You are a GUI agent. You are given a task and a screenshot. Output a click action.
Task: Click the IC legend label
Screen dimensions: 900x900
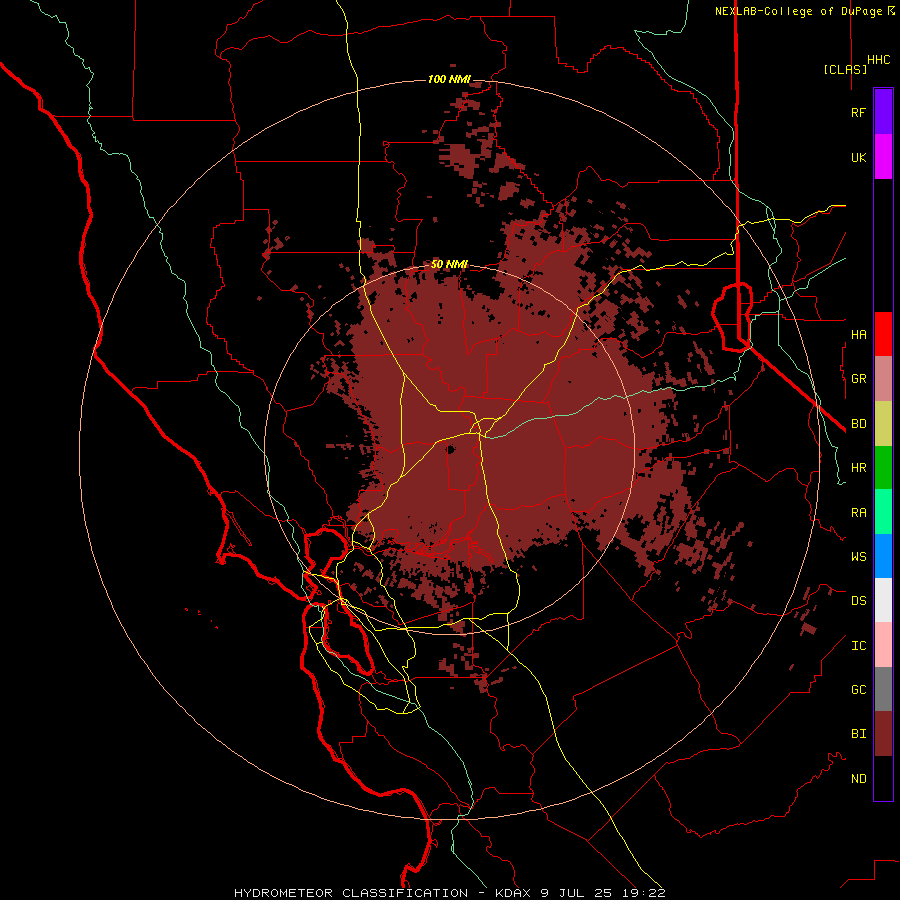click(858, 646)
